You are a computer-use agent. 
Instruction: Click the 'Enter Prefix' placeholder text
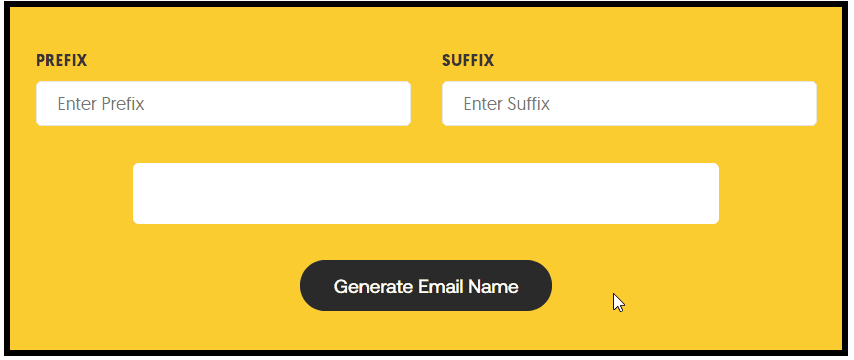101,103
